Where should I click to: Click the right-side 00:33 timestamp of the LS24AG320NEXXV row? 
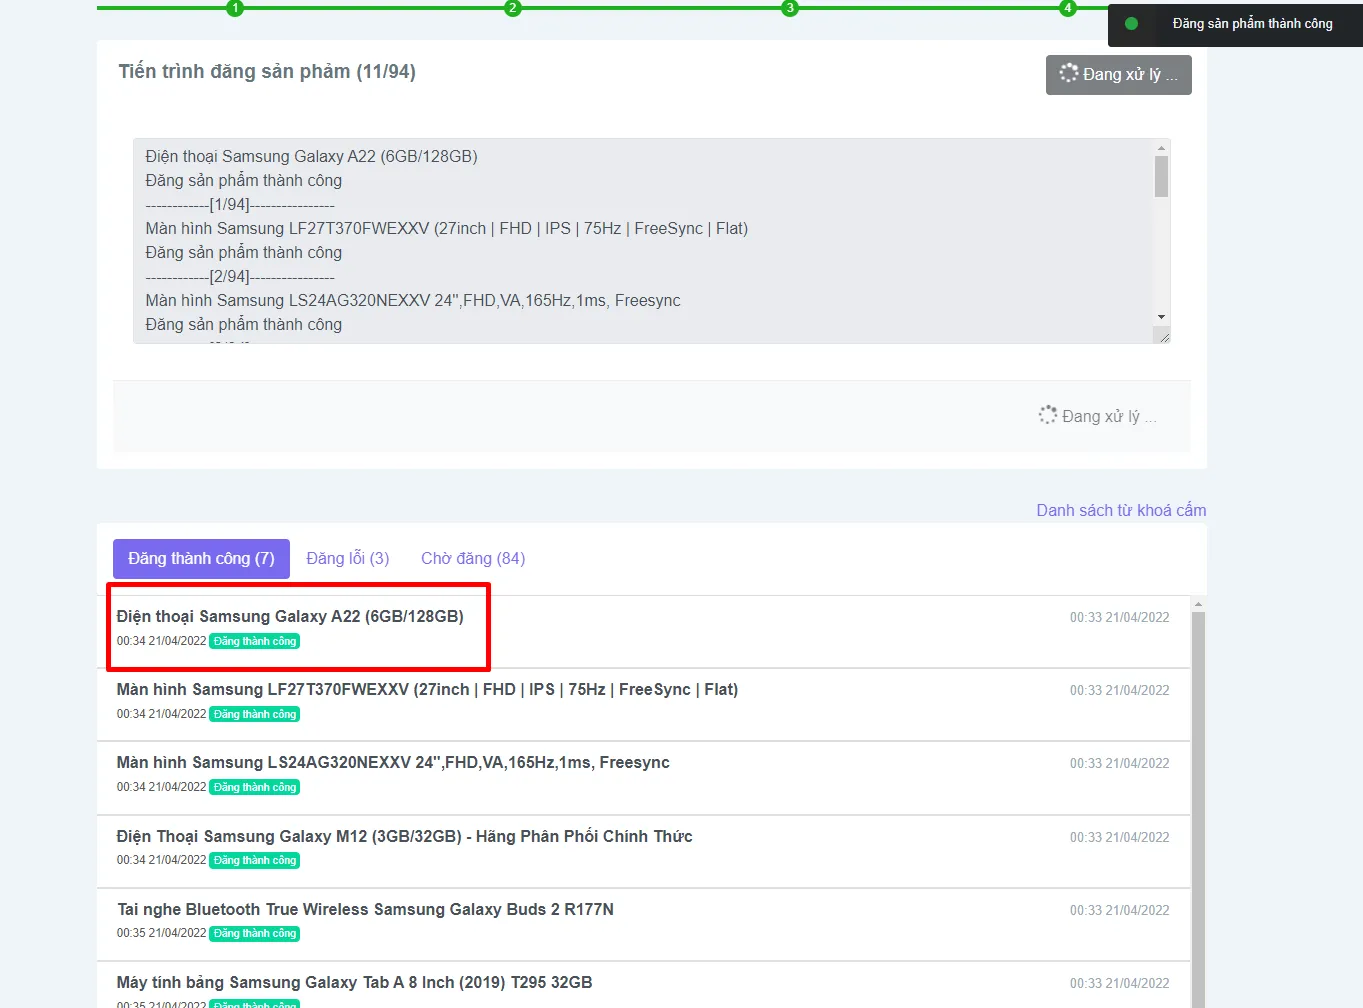[x=1119, y=764]
